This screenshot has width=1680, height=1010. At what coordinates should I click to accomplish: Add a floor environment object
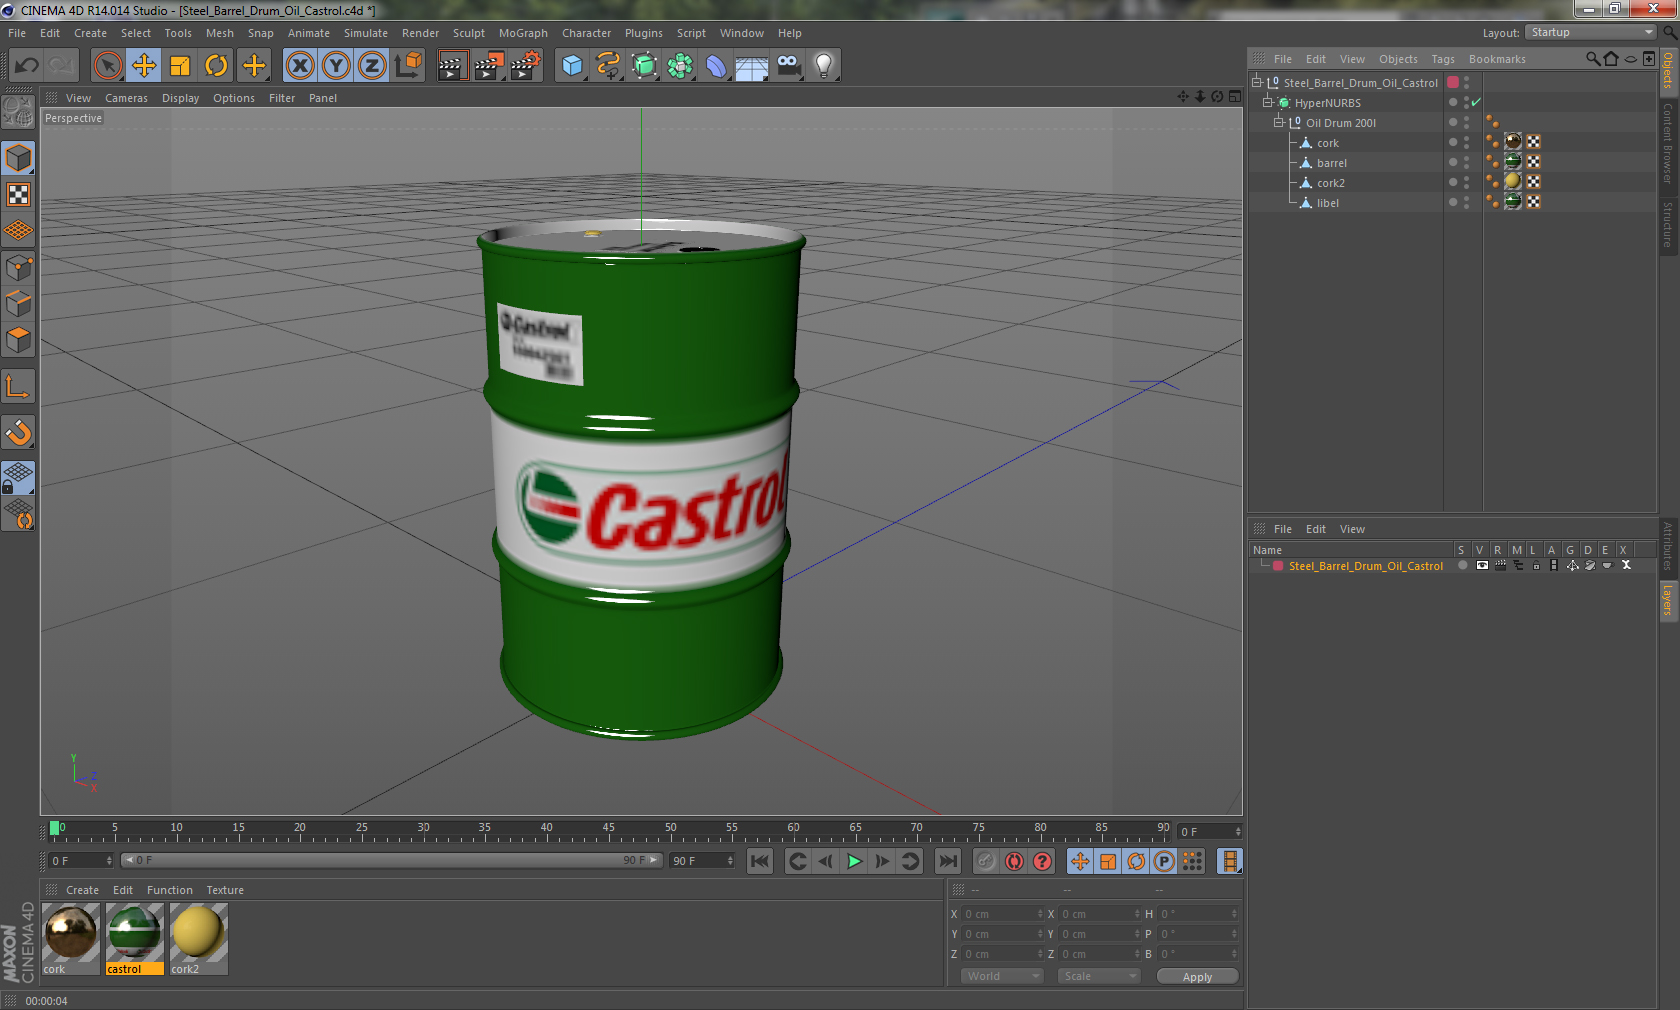click(752, 66)
